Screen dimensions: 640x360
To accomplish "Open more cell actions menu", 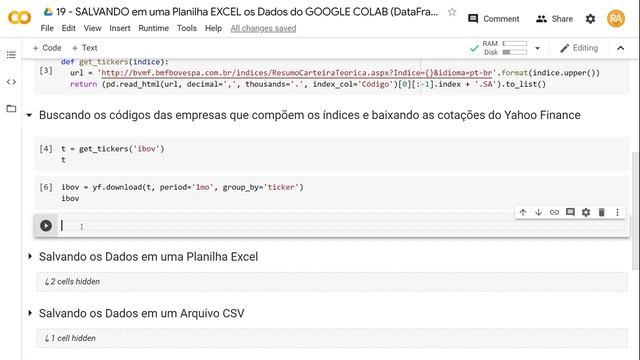I will [617, 212].
